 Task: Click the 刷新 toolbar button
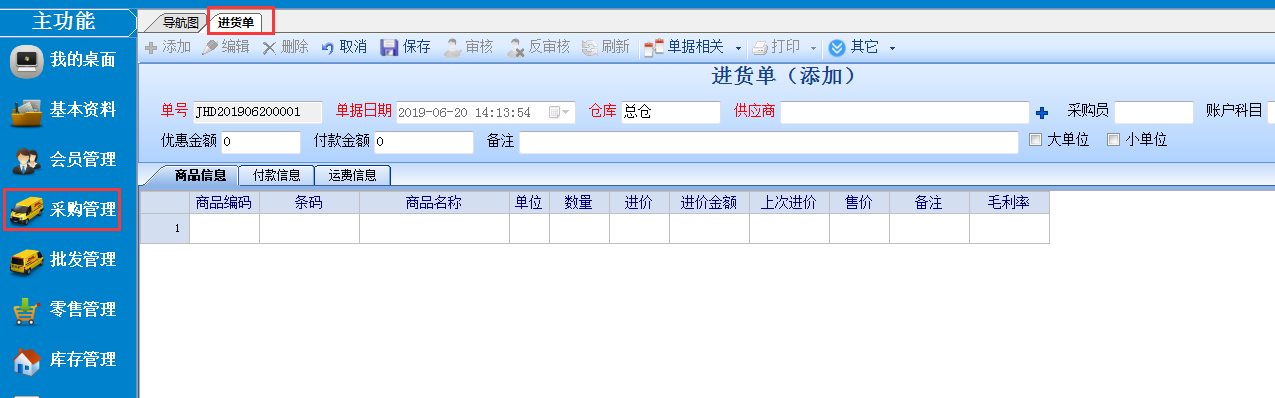click(x=606, y=47)
